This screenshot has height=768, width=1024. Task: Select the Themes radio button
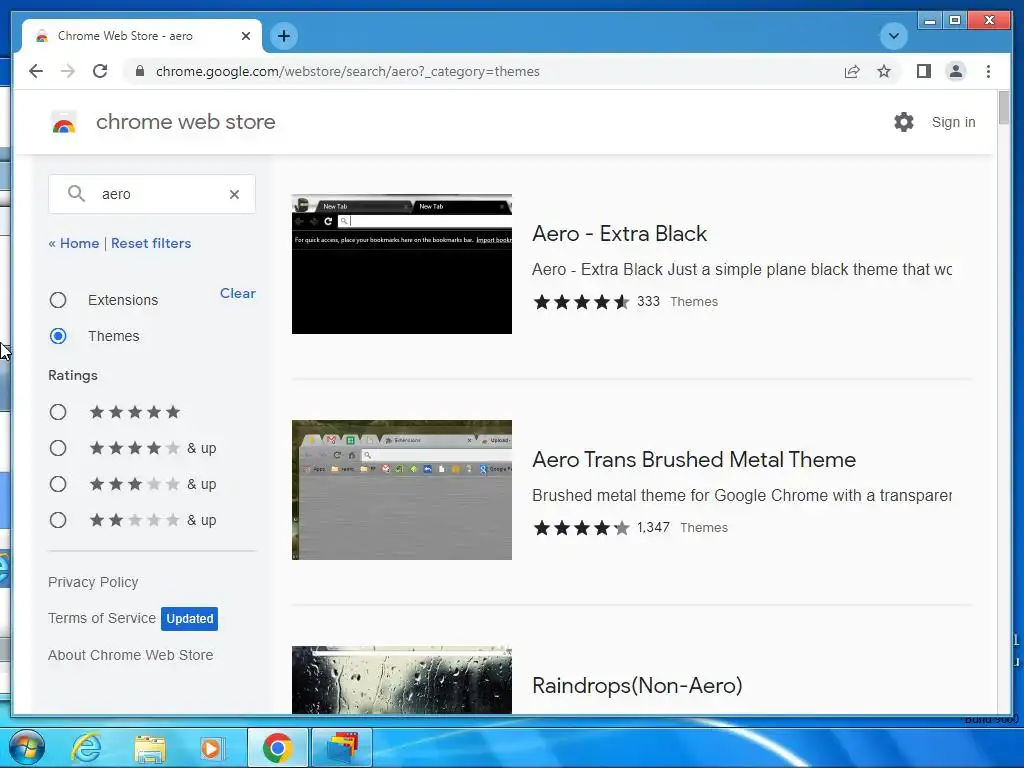pyautogui.click(x=58, y=336)
